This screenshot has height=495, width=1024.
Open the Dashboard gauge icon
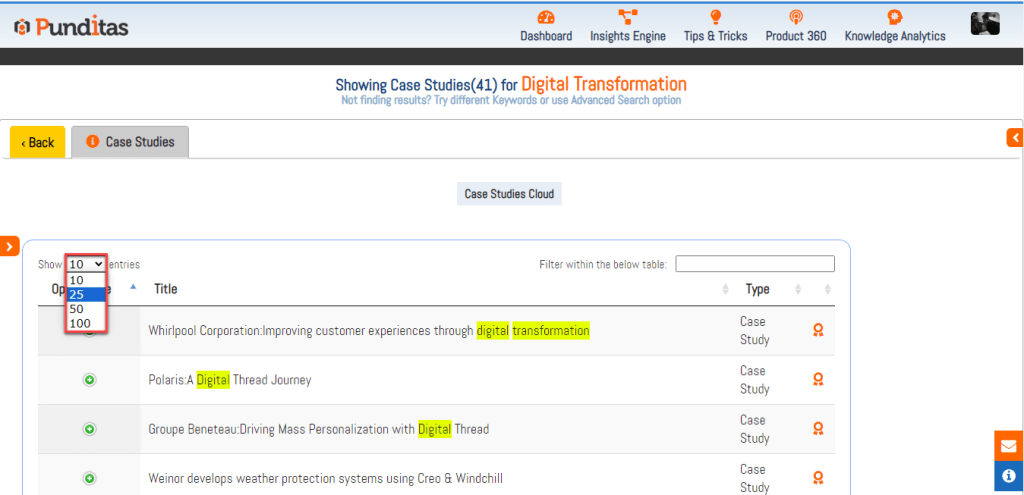[x=546, y=18]
